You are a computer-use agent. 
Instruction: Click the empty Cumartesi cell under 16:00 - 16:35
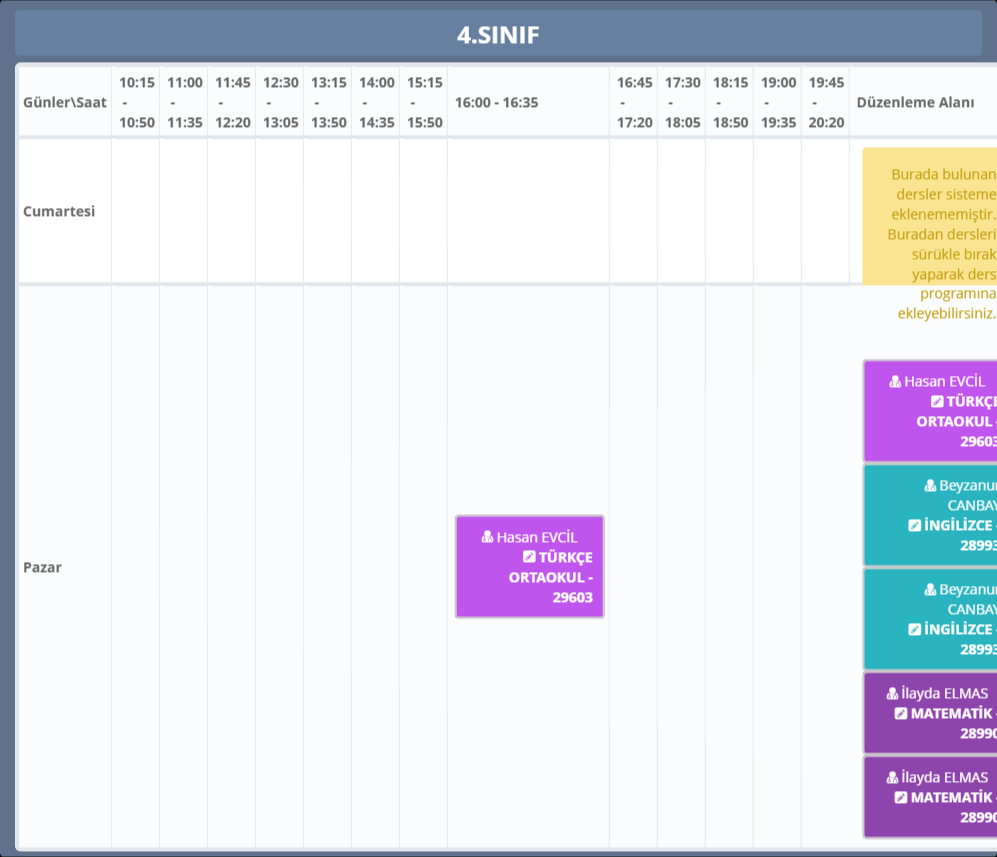pos(528,212)
